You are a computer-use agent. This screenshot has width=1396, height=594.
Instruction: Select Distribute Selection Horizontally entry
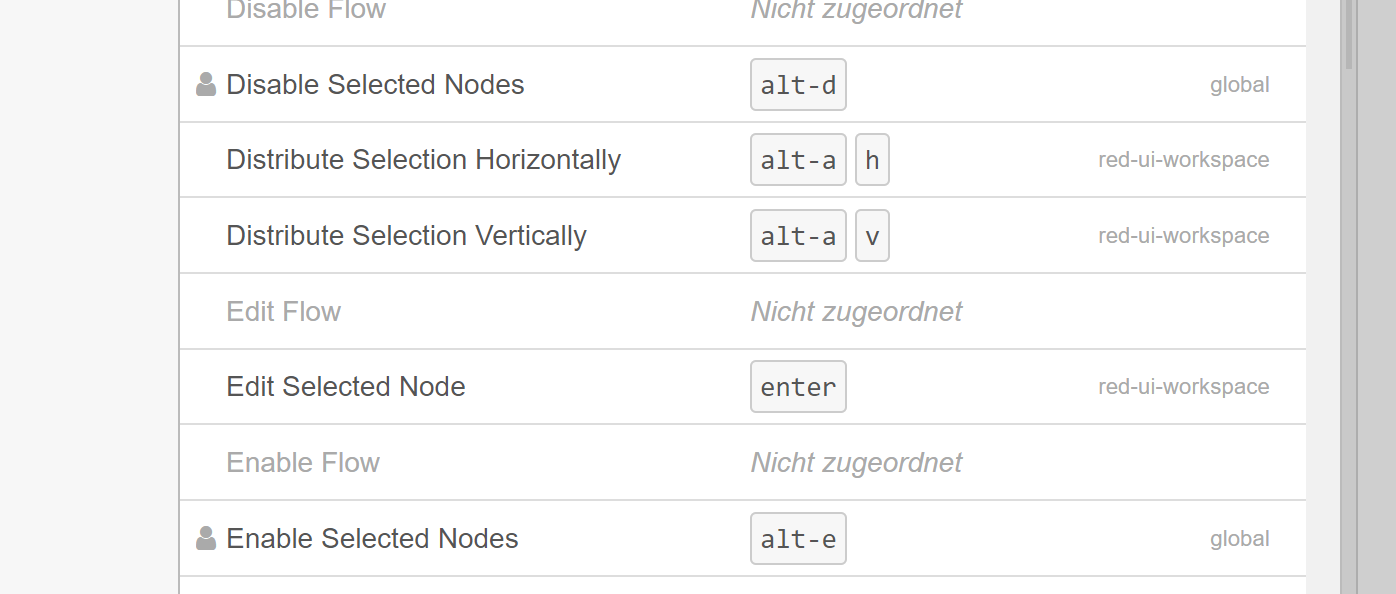coord(743,160)
